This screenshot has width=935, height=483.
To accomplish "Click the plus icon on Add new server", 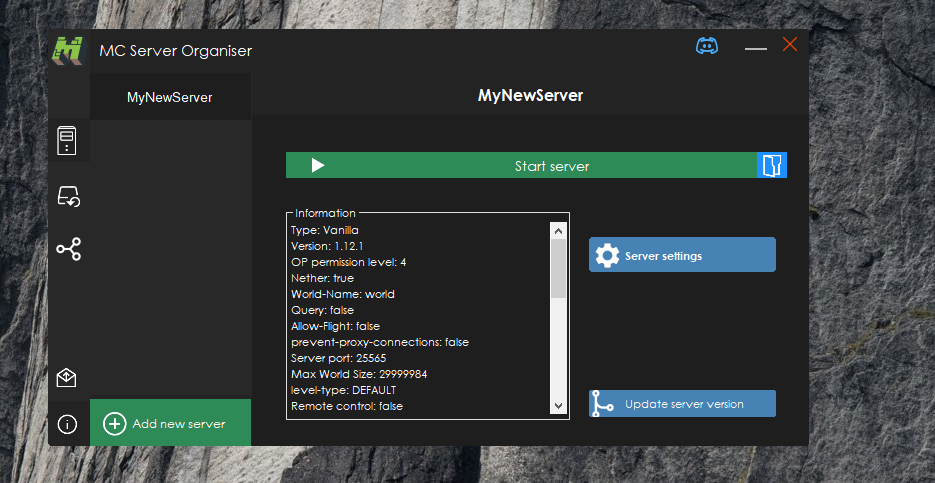I will [115, 424].
